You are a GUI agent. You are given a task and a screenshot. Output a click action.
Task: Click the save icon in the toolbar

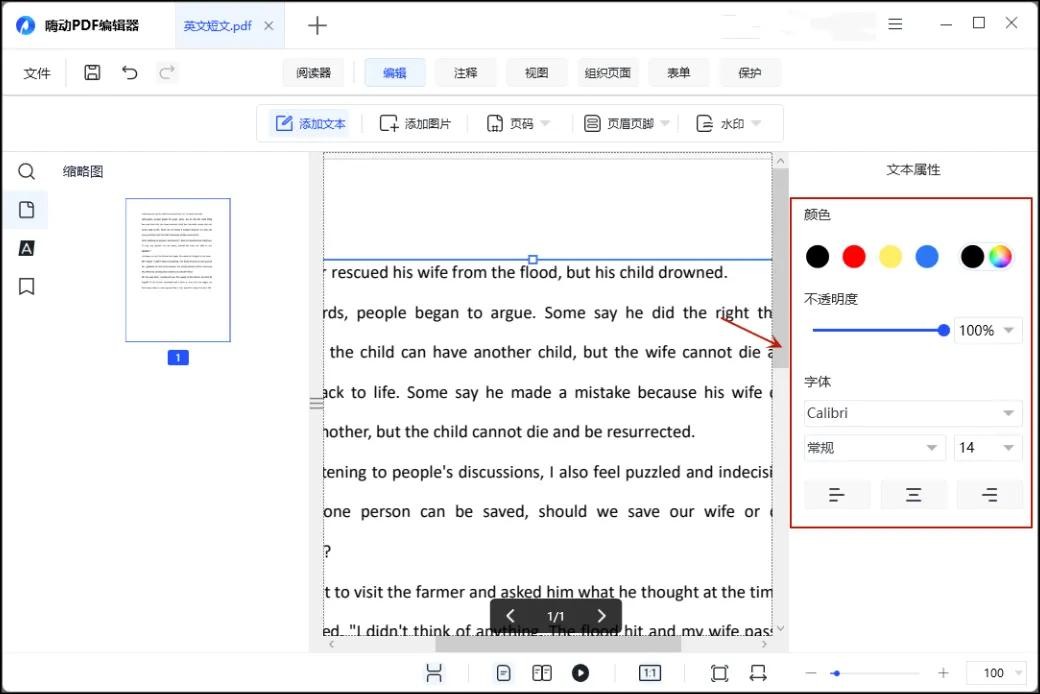tap(92, 72)
